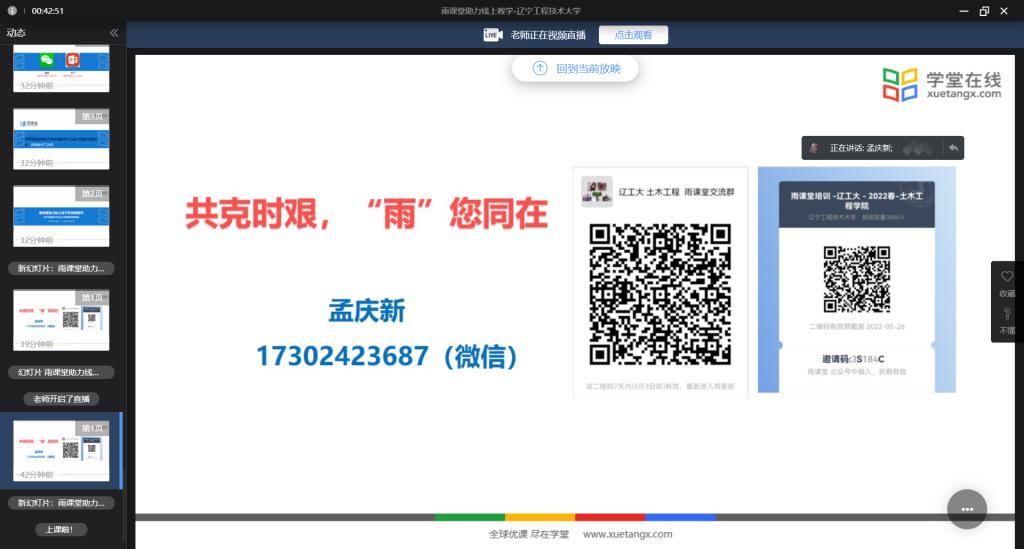Image resolution: width=1024 pixels, height=549 pixels.
Task: Click the 动态 panel header label
Action: click(16, 33)
